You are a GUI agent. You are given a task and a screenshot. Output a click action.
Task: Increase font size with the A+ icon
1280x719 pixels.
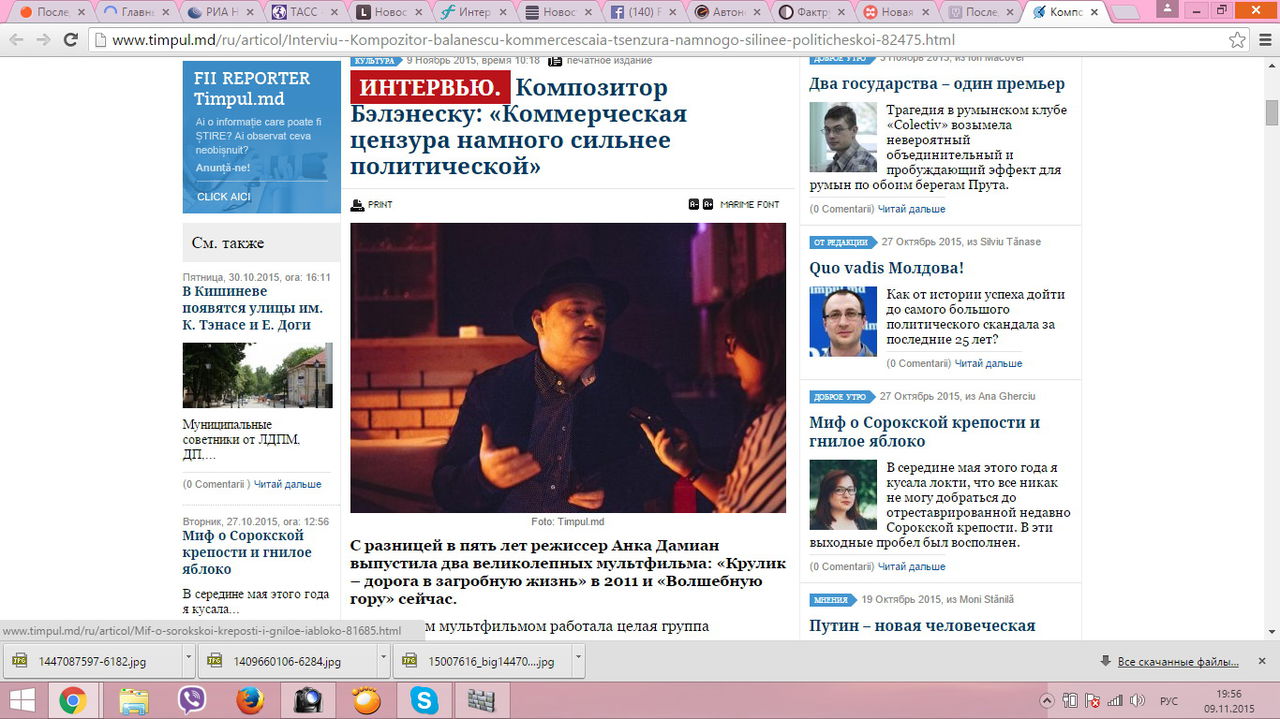click(708, 204)
